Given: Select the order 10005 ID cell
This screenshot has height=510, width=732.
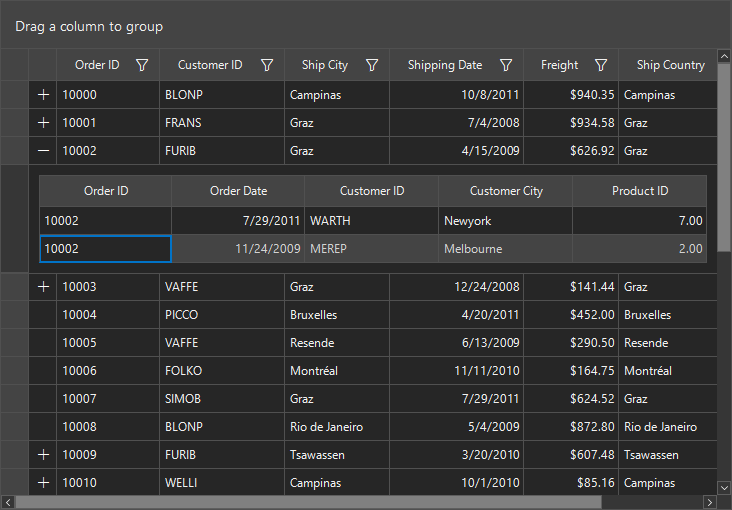Looking at the screenshot, I should [108, 343].
